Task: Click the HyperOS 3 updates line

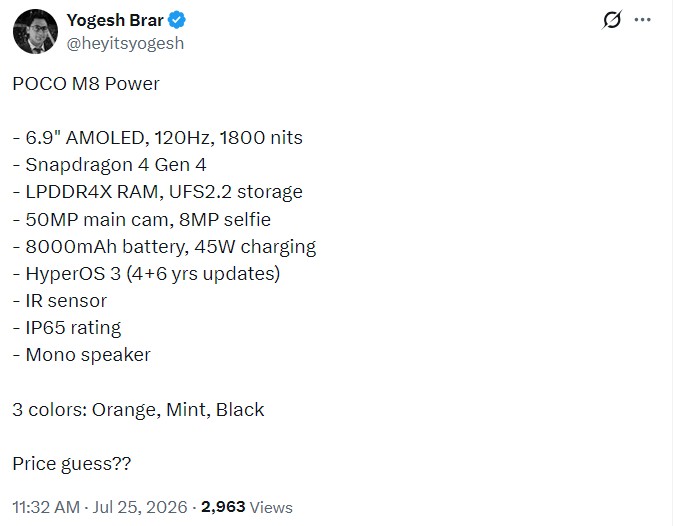Action: coord(147,274)
